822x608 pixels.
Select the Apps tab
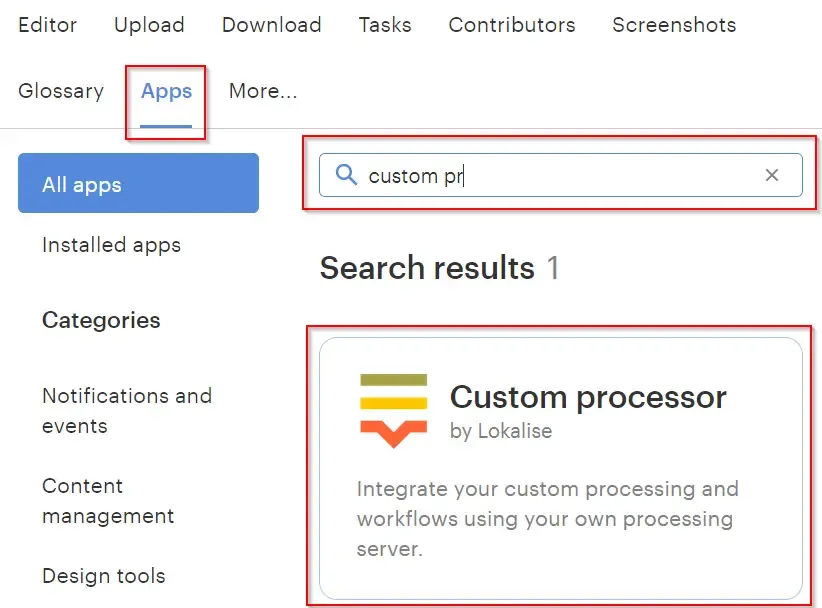[x=166, y=91]
